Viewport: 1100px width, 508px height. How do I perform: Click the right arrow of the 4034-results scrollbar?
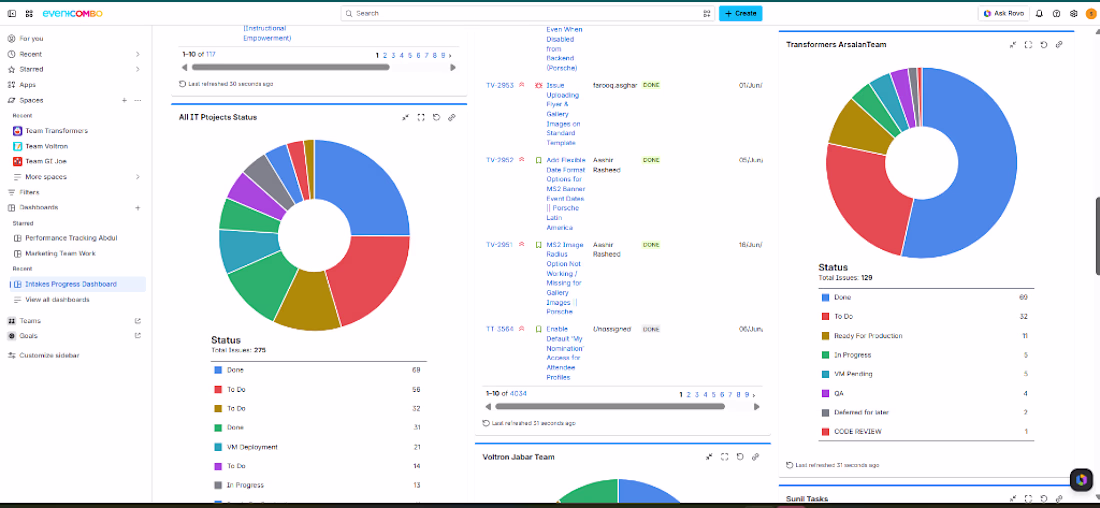[x=756, y=406]
